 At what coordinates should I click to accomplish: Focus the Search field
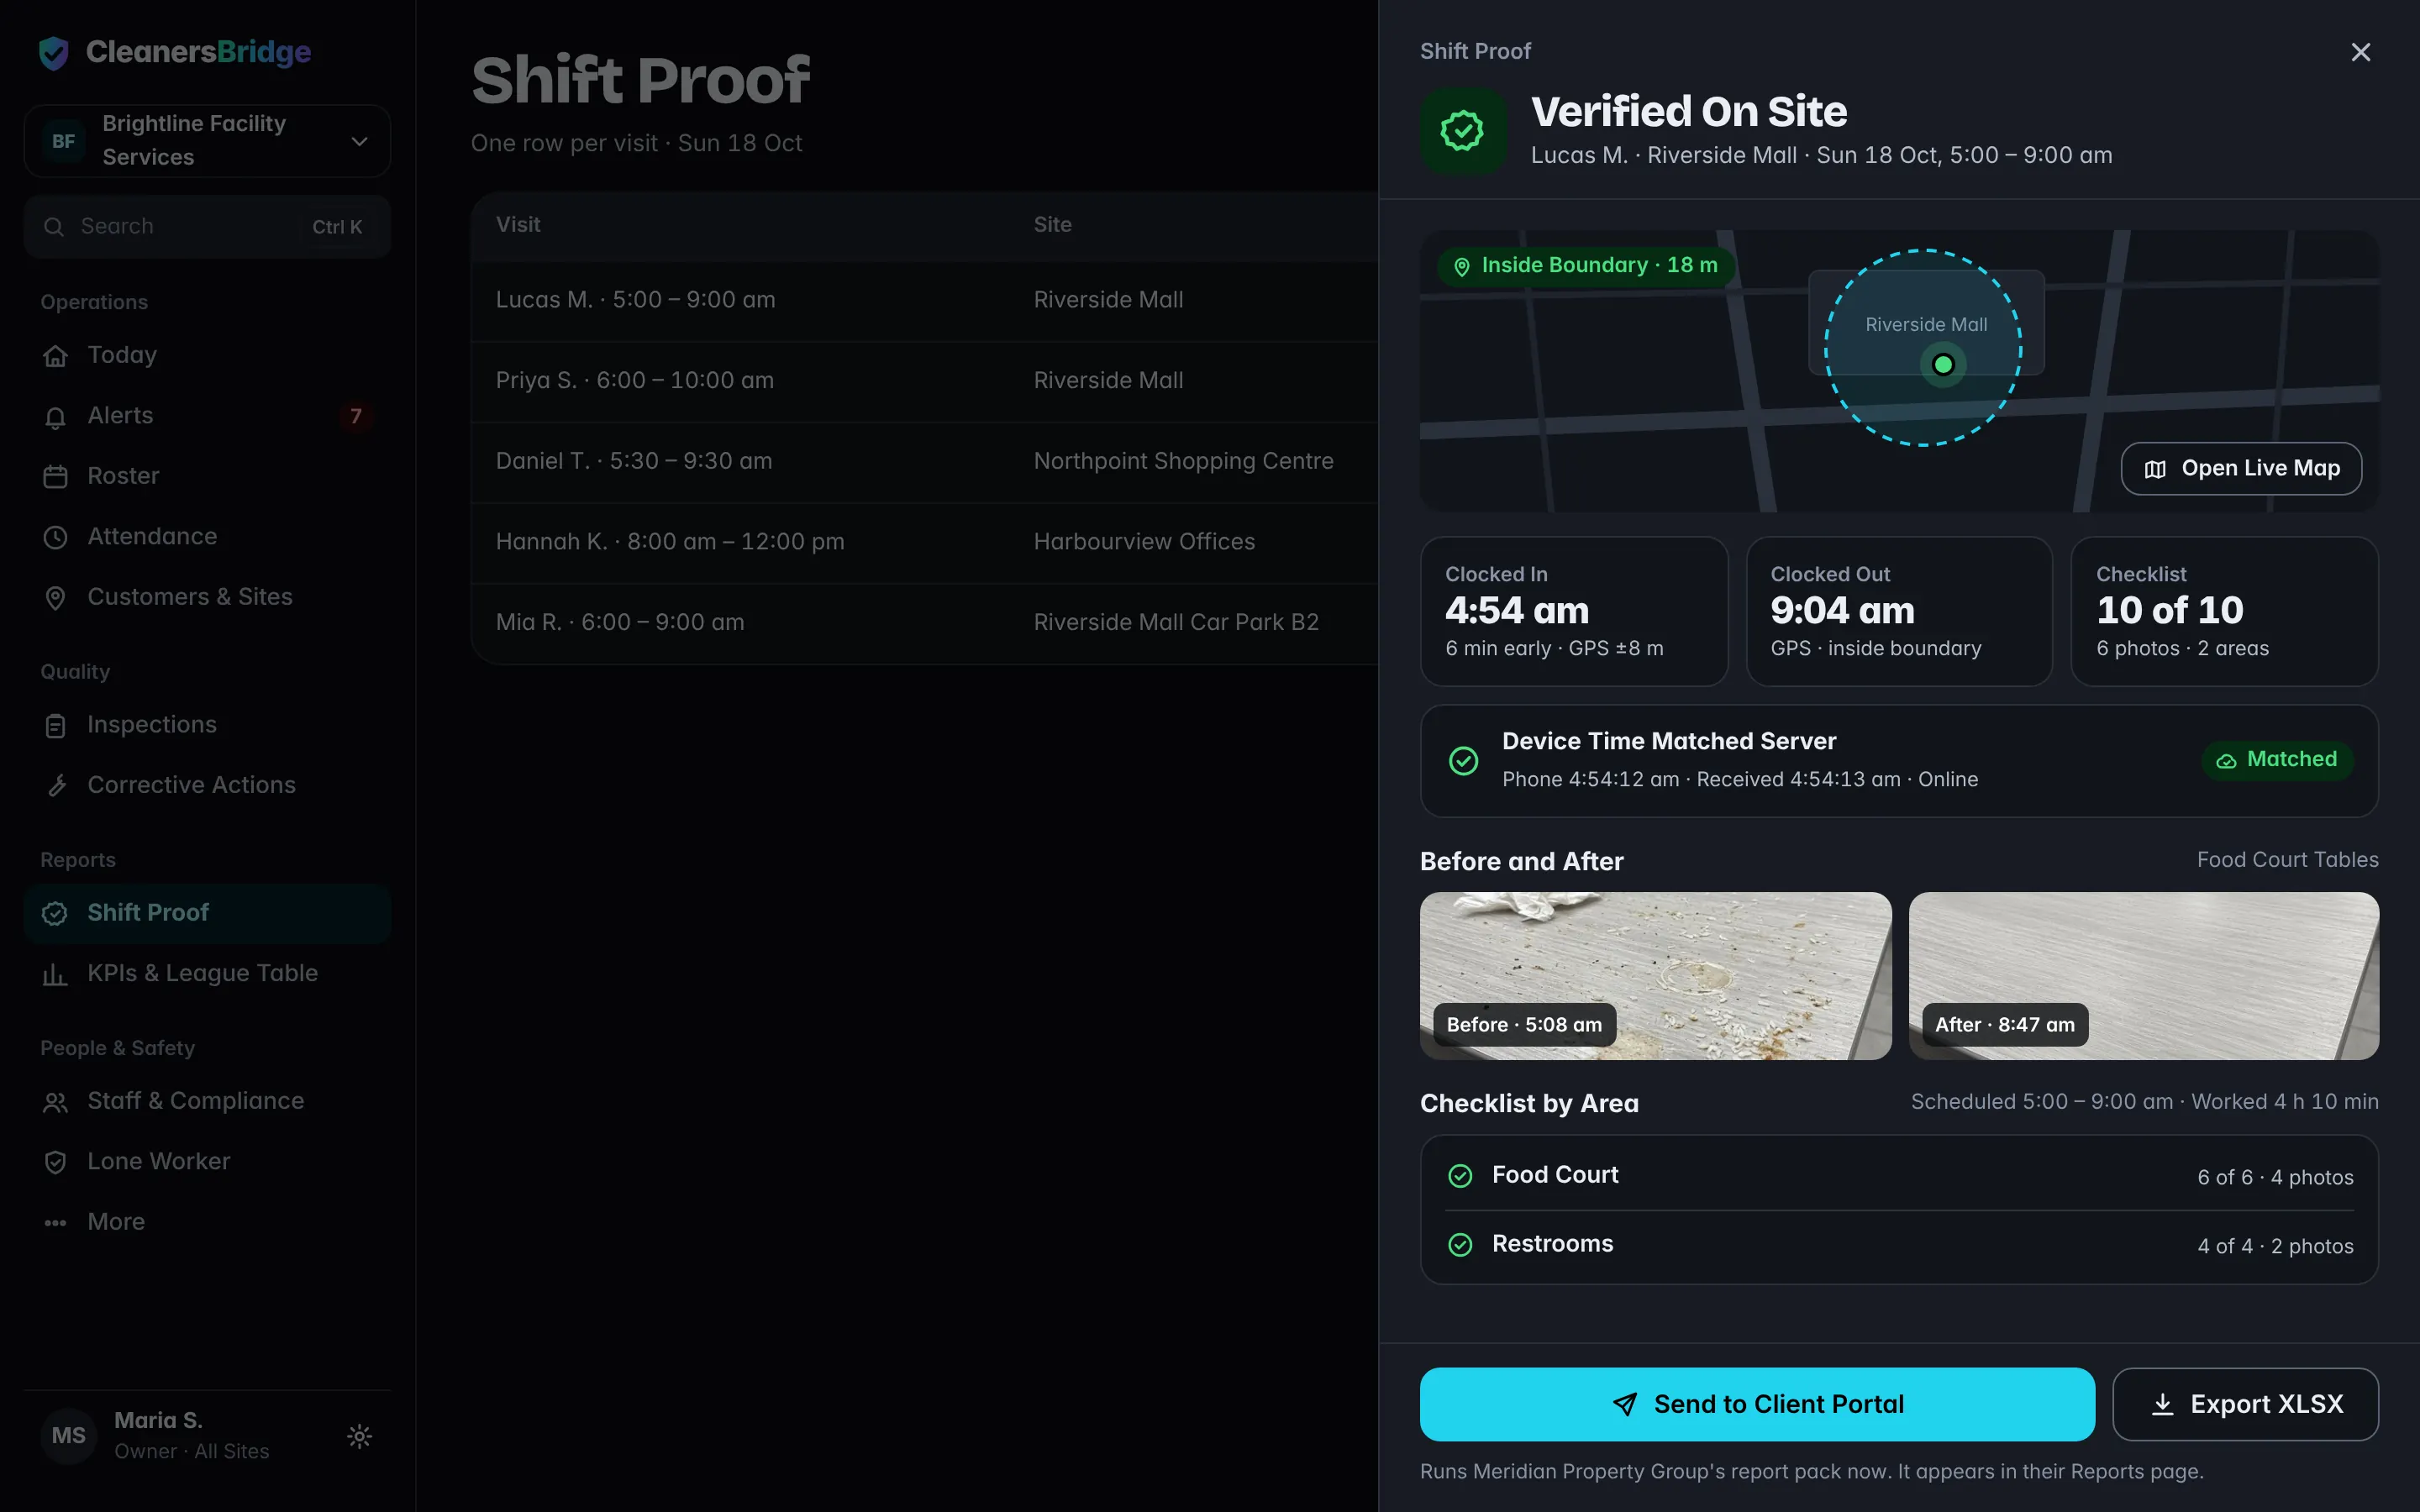coord(207,227)
